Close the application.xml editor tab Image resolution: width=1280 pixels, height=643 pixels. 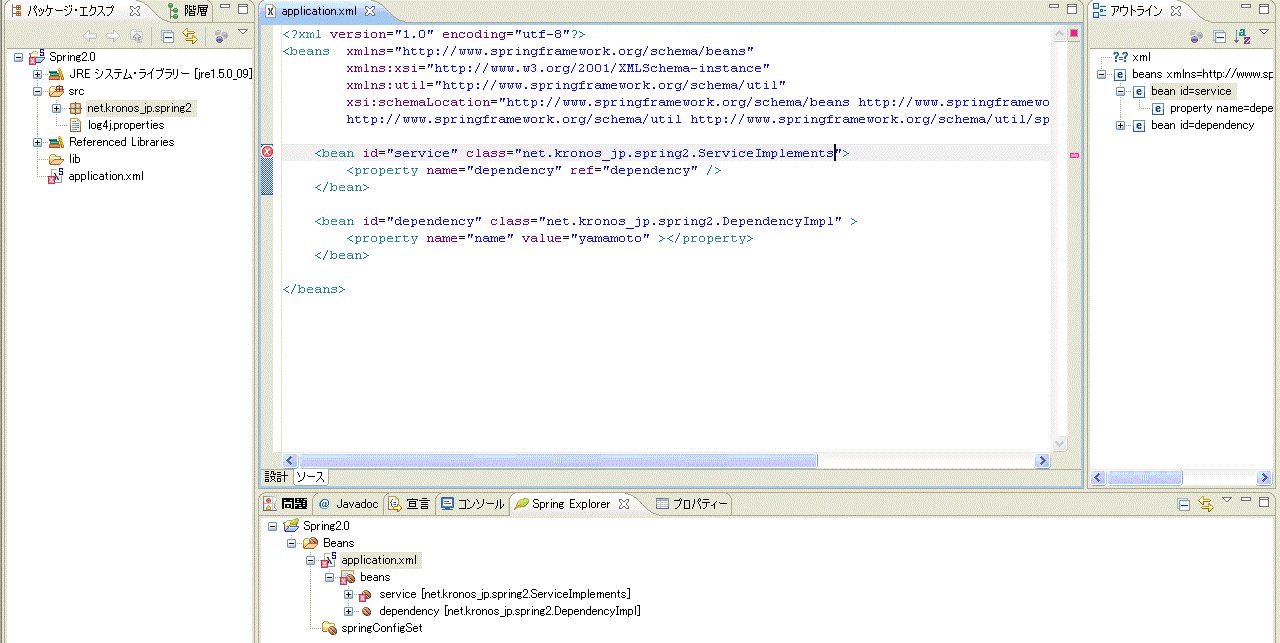[369, 11]
